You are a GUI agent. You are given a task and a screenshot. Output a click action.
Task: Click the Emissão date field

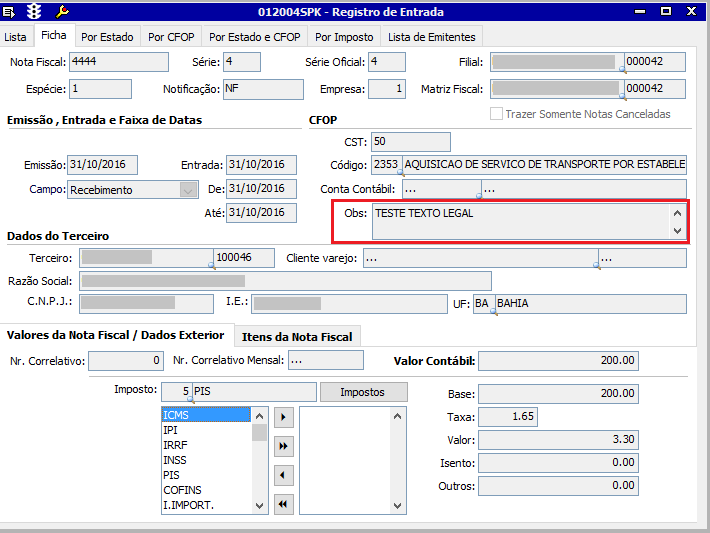coord(102,165)
